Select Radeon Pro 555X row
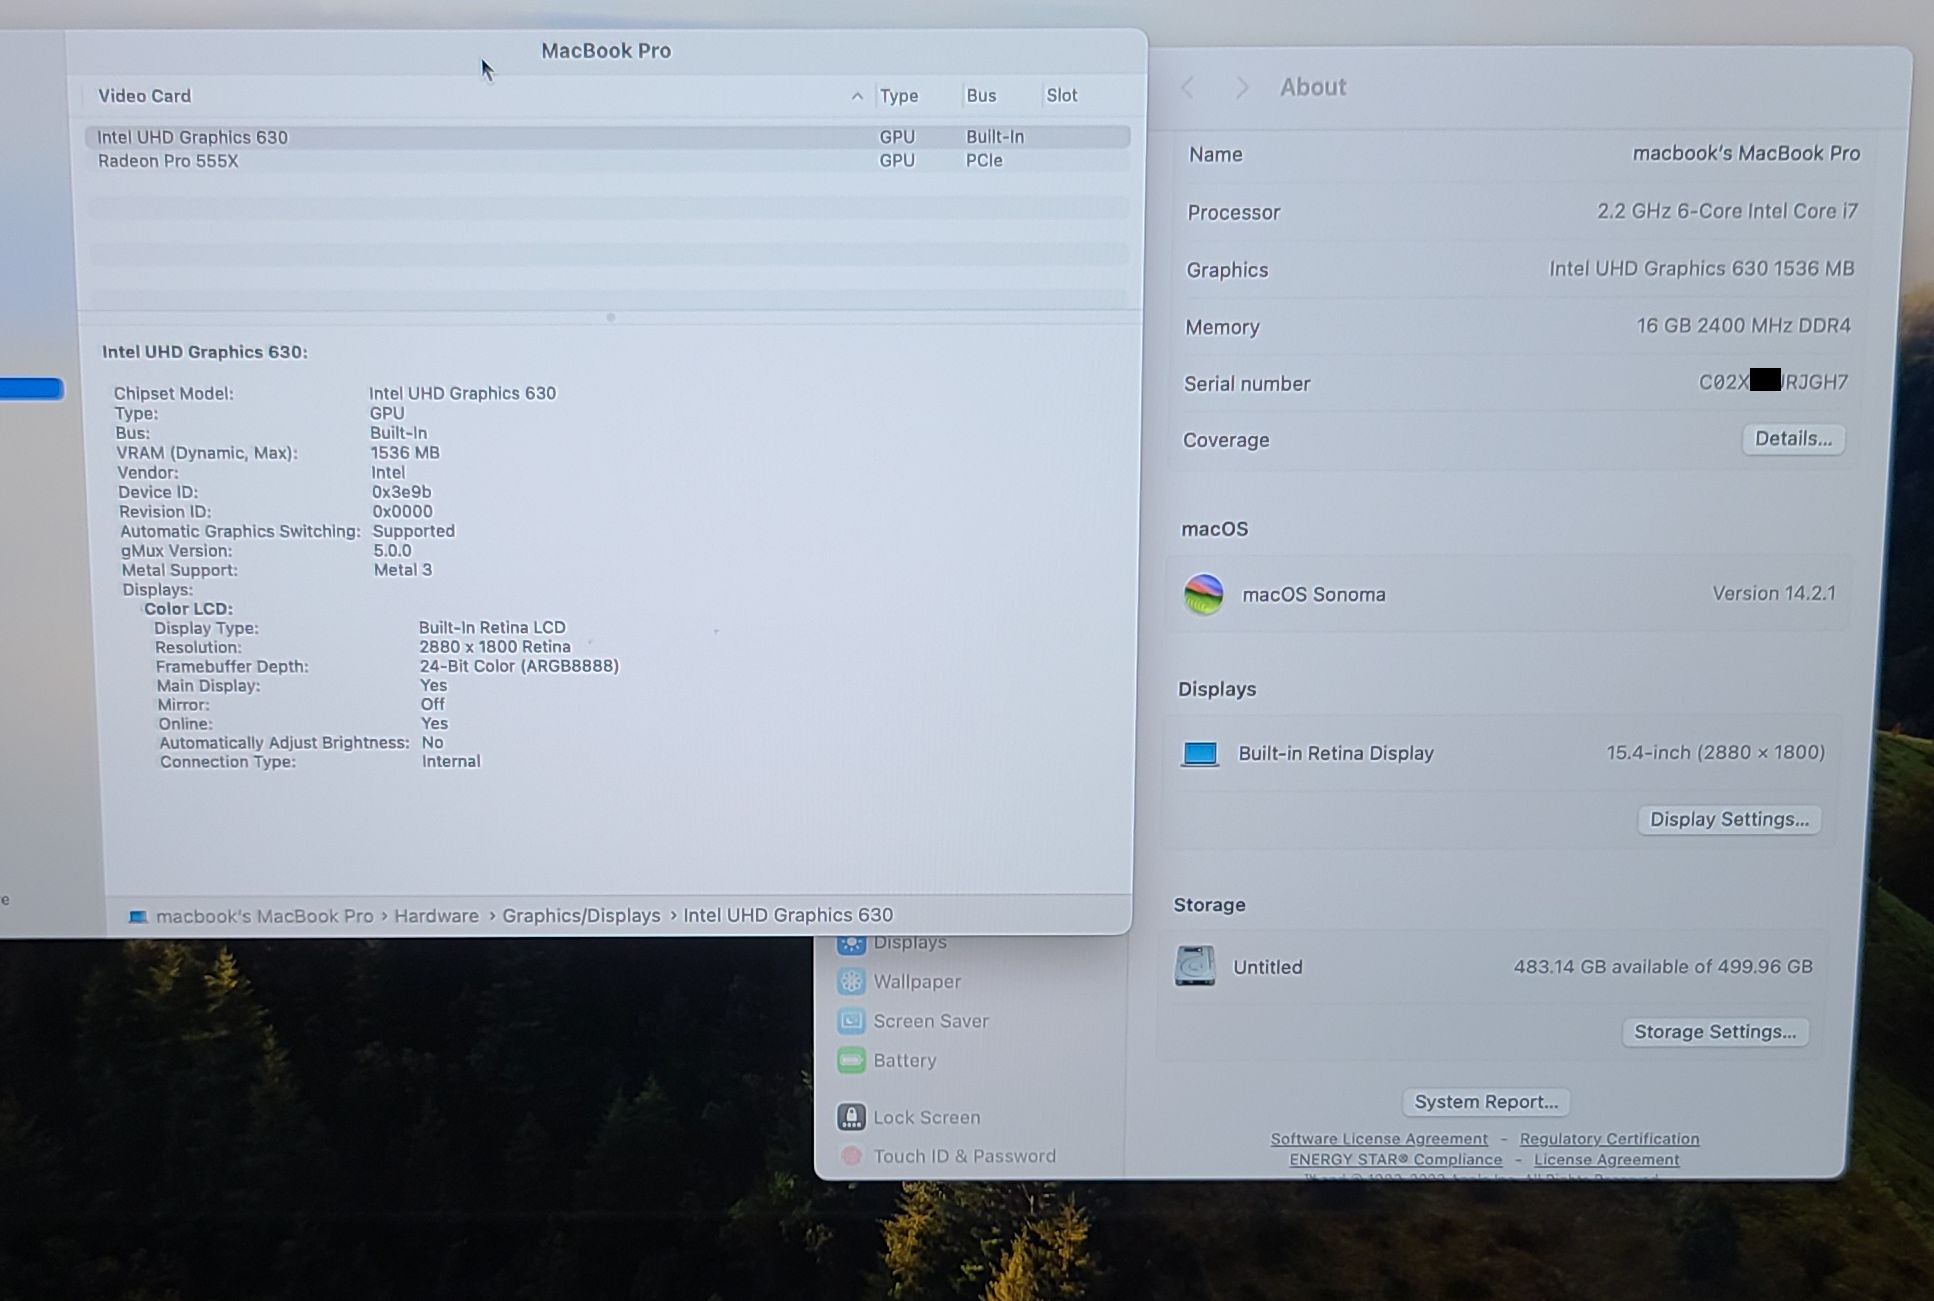This screenshot has height=1301, width=1934. [168, 161]
